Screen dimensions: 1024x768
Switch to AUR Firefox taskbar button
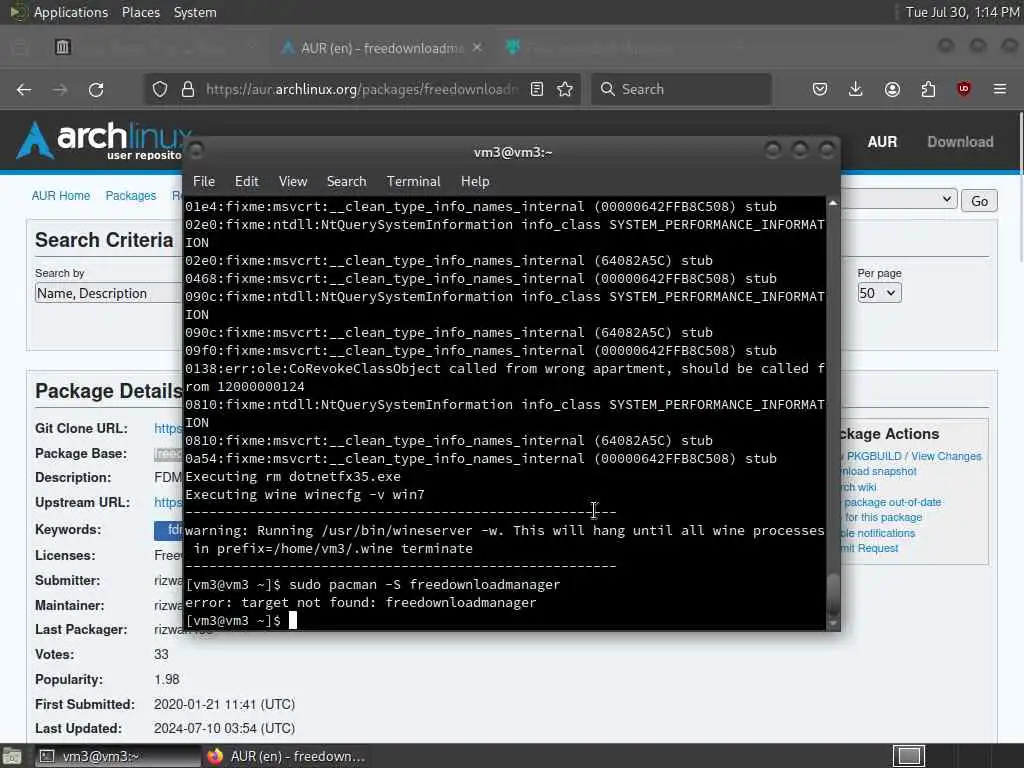pyautogui.click(x=285, y=756)
